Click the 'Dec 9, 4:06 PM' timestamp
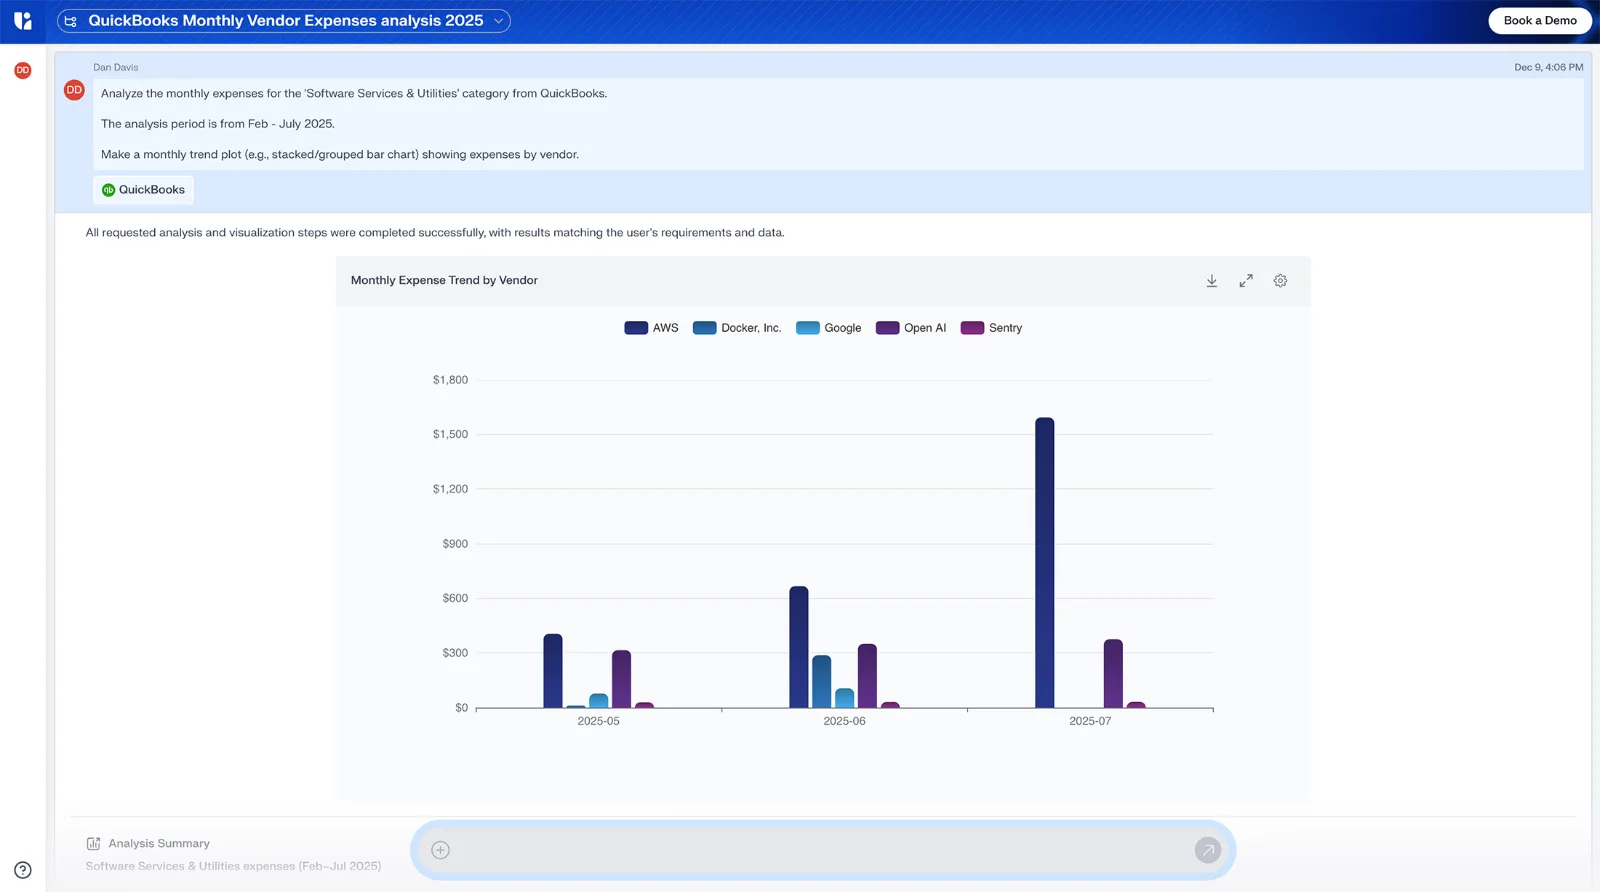This screenshot has height=892, width=1600. [1548, 67]
